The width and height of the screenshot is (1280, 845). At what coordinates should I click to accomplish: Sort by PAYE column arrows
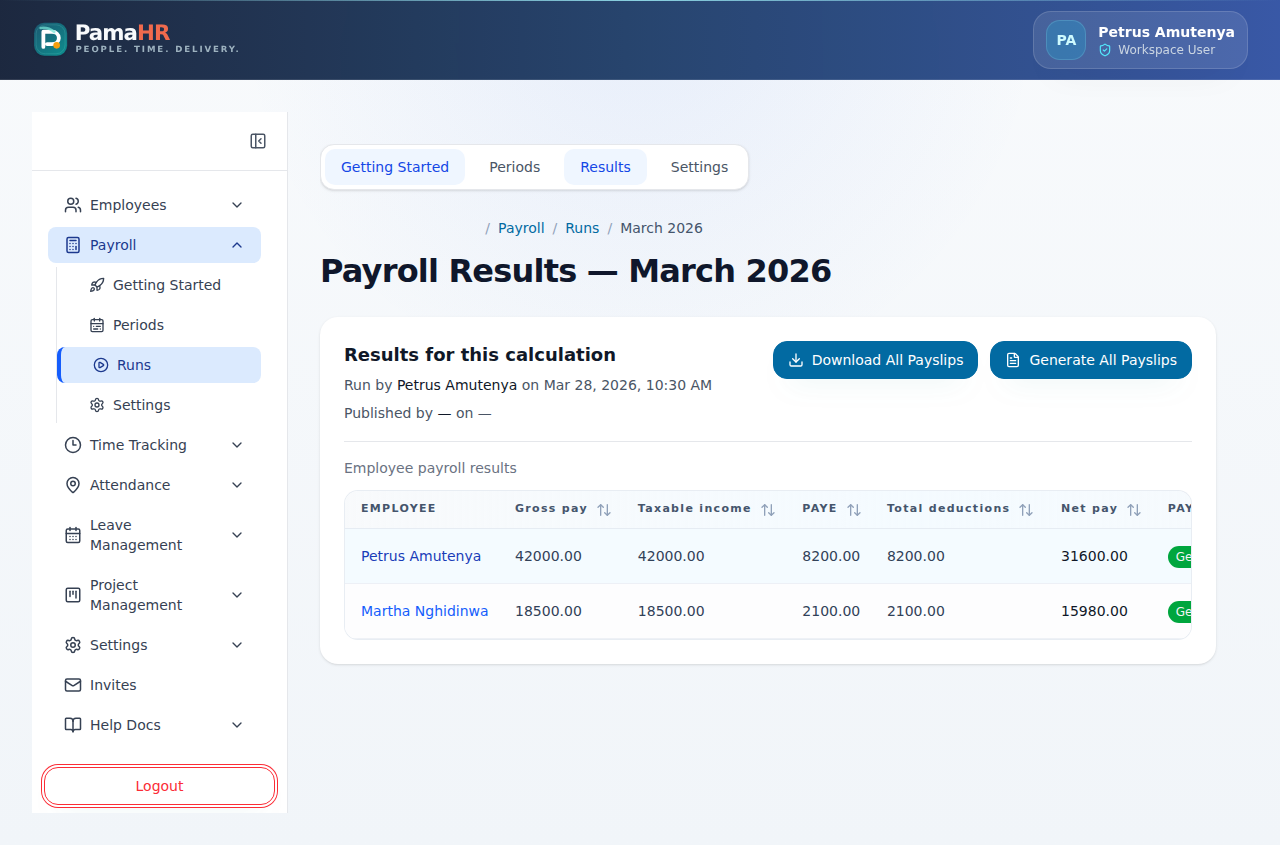coord(854,510)
